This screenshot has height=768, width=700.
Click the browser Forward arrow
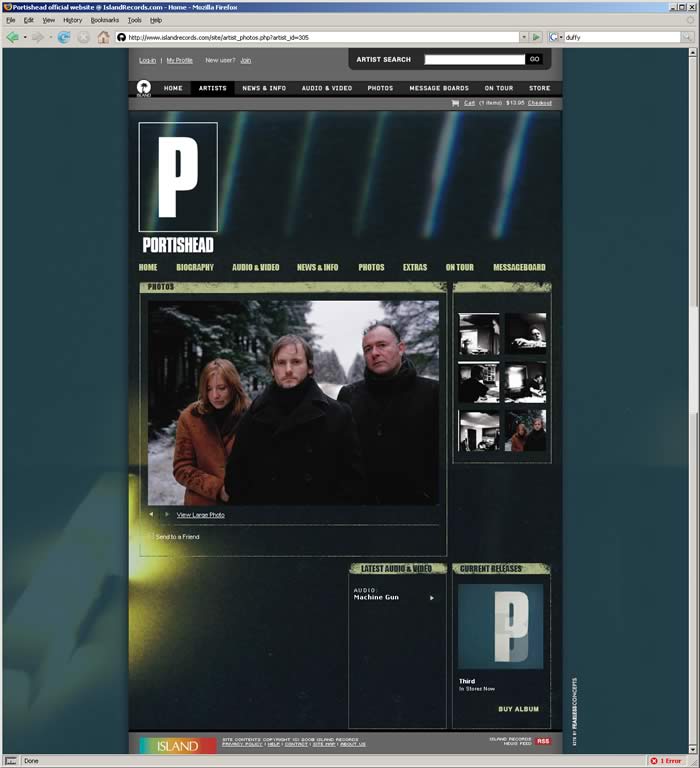38,37
